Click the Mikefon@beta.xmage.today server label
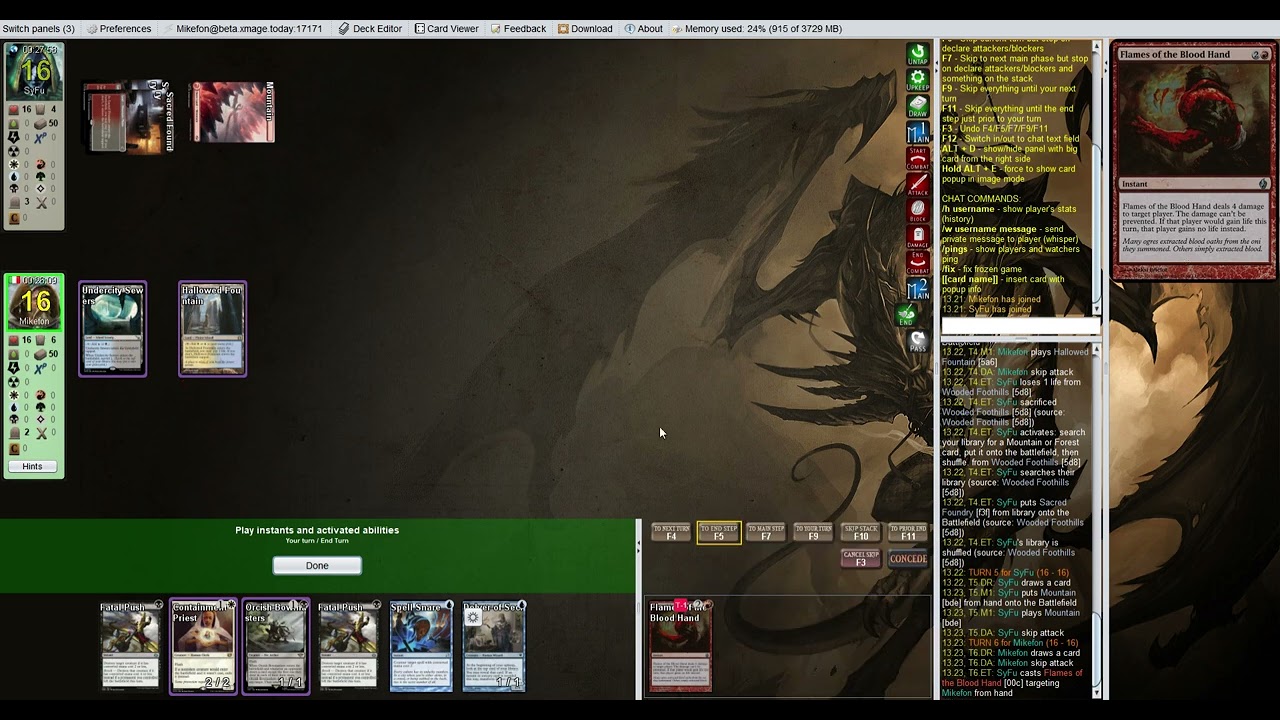The width and height of the screenshot is (1280, 720). coord(242,29)
